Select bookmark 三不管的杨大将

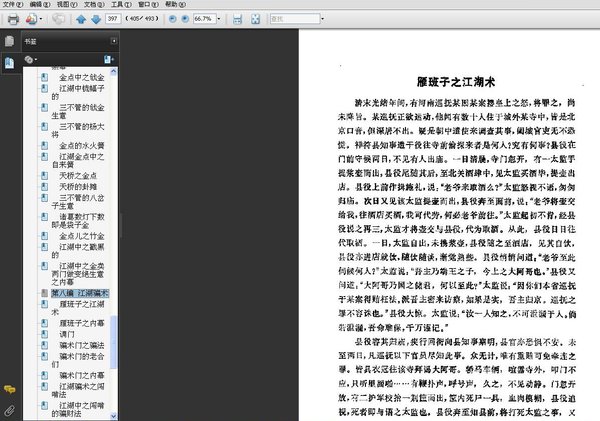coord(78,130)
